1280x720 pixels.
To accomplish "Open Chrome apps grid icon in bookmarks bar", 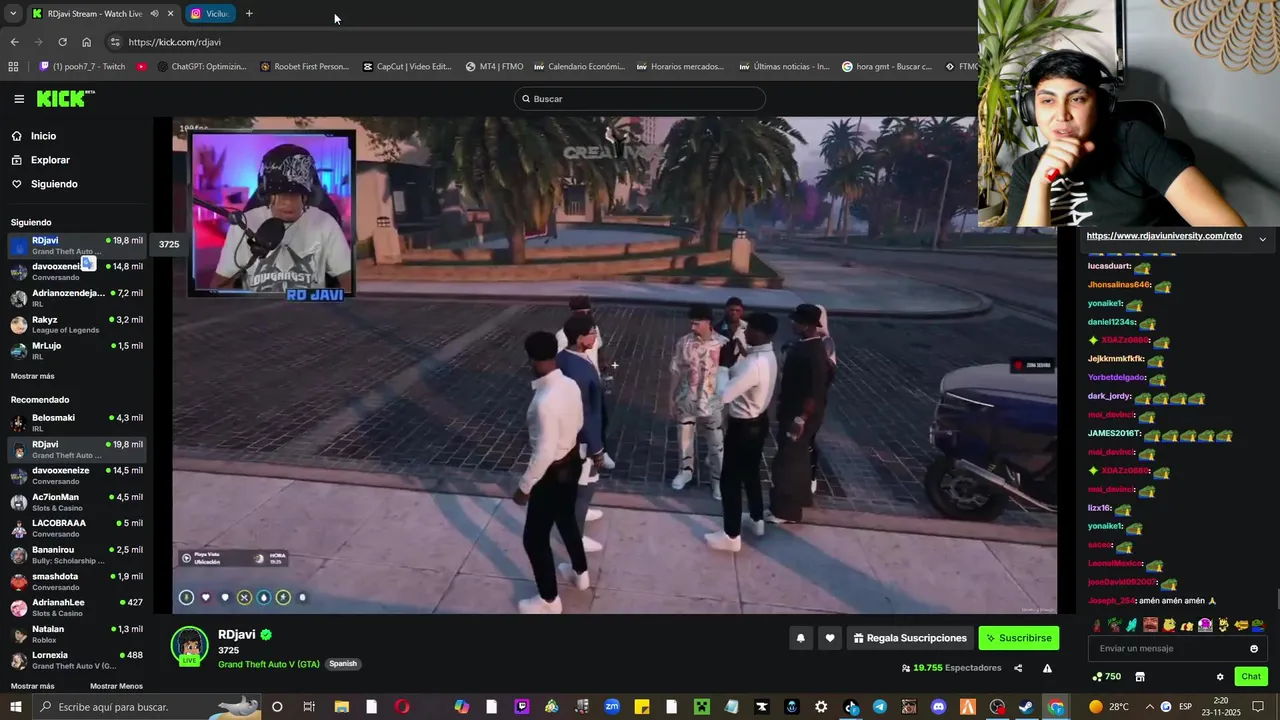I will [13, 67].
